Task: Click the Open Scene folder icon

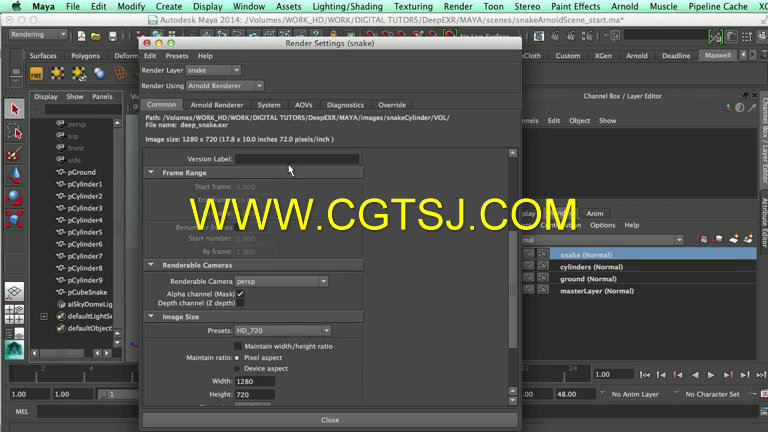Action: click(96, 36)
